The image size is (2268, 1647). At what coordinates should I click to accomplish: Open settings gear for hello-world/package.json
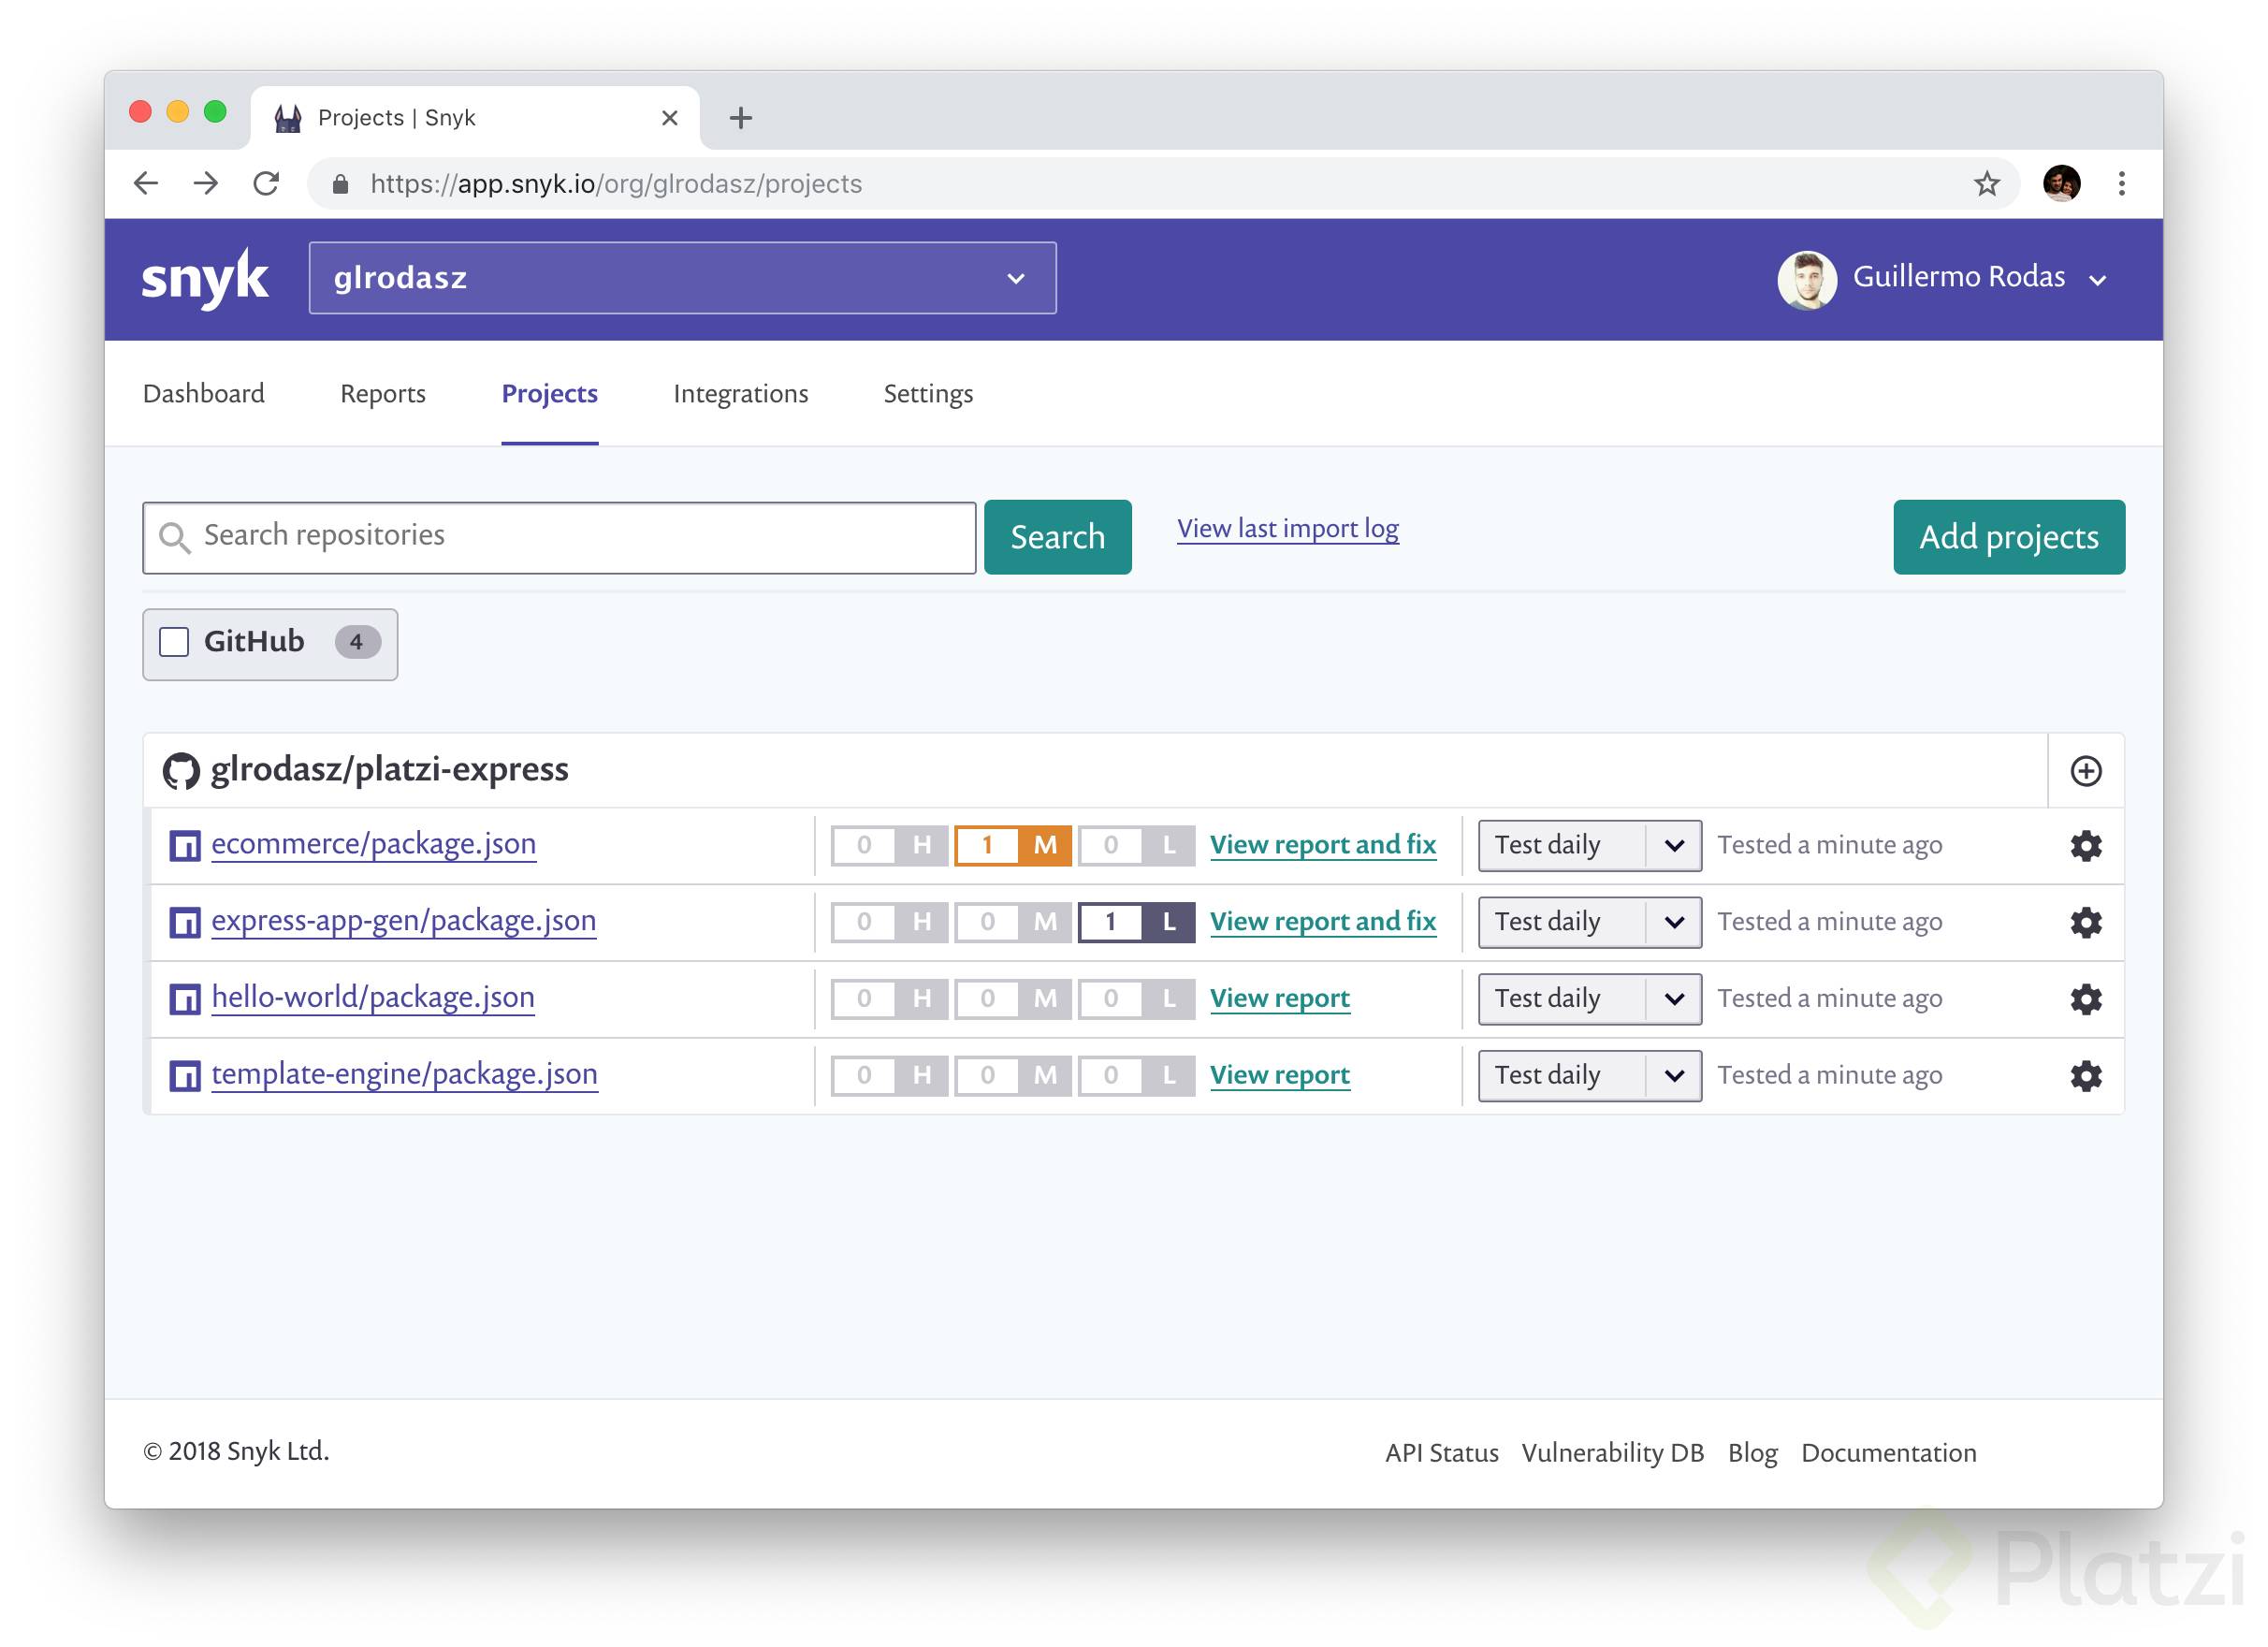tap(2085, 999)
